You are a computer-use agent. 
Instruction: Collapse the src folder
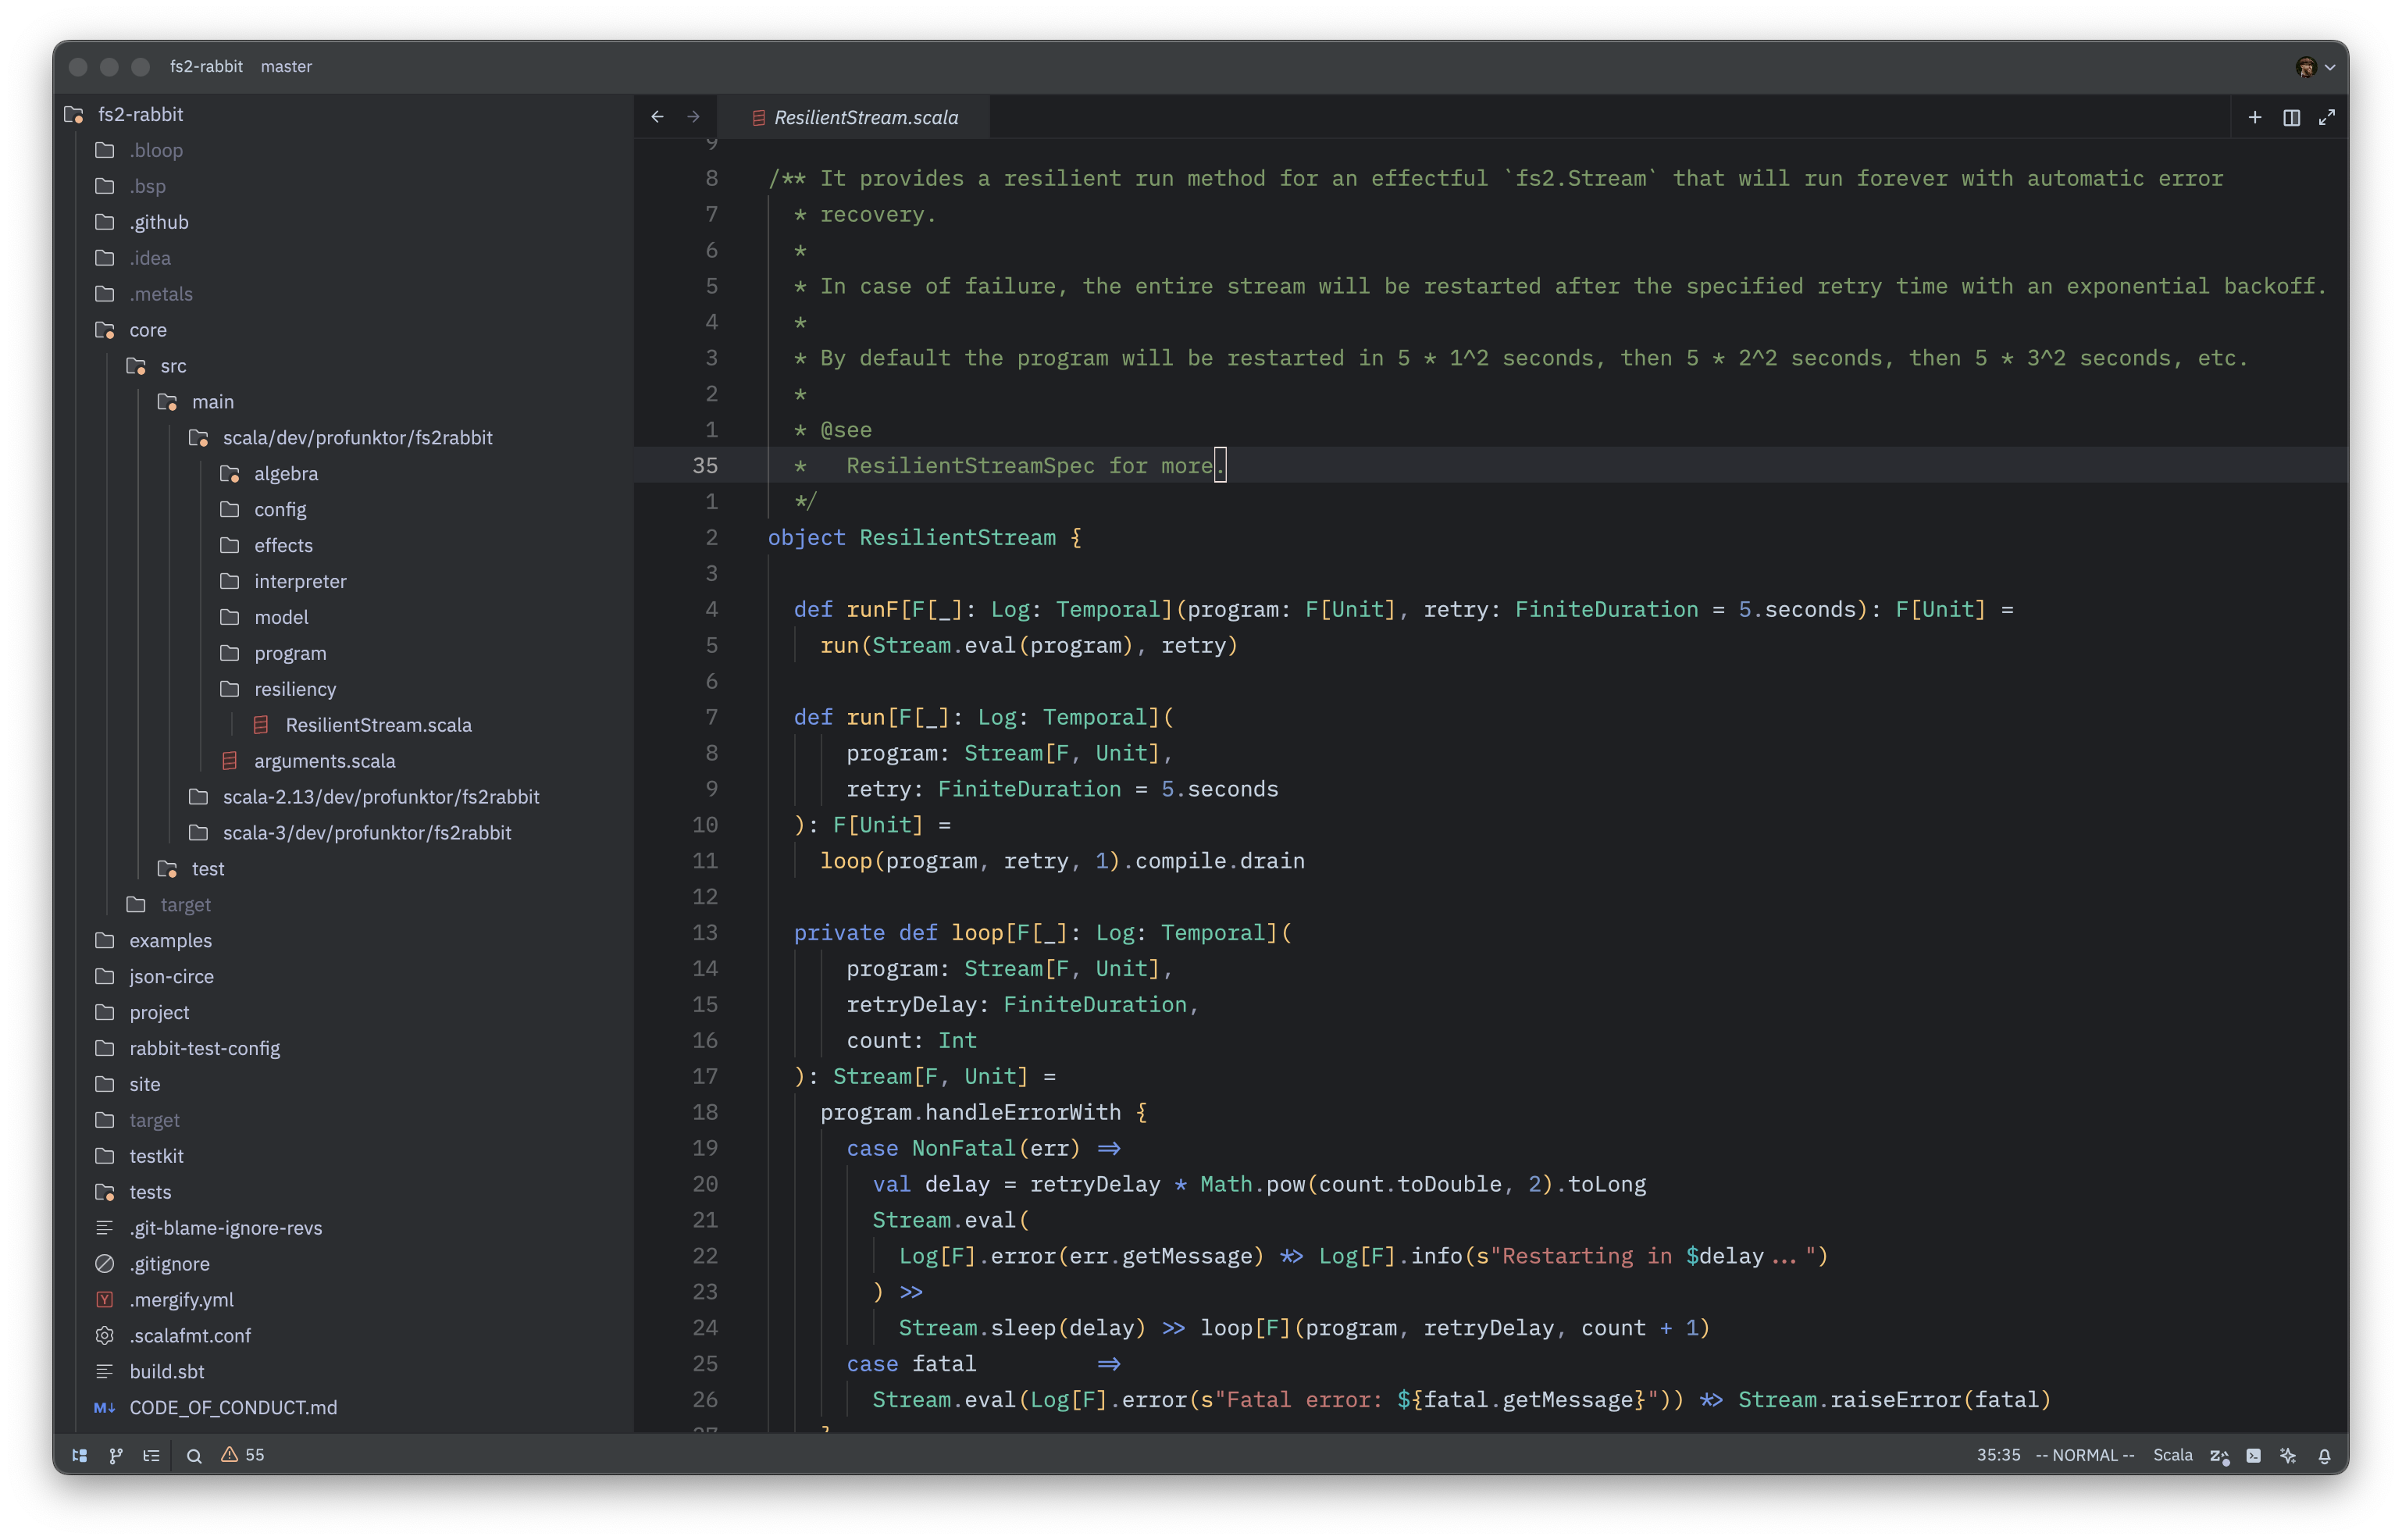[x=173, y=366]
